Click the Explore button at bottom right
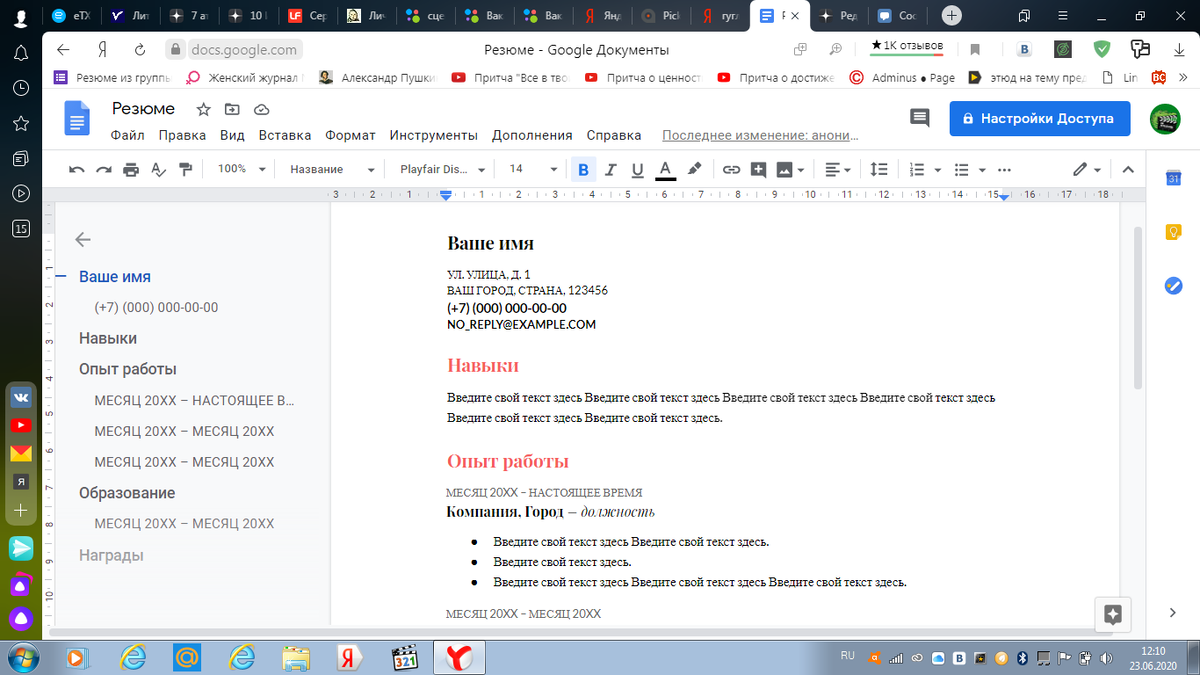This screenshot has height=675, width=1200. click(1113, 615)
